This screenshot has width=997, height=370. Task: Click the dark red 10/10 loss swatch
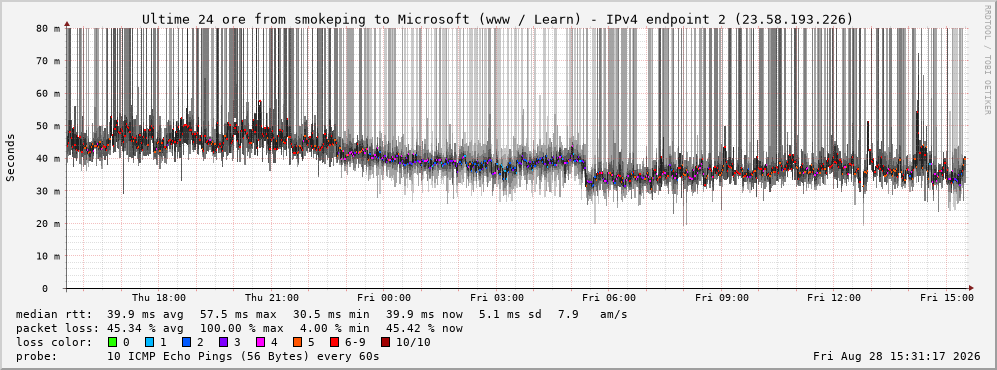coord(385,342)
